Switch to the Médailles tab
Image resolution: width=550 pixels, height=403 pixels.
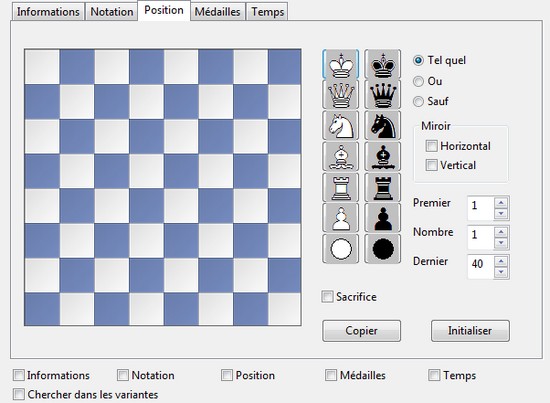tap(217, 12)
